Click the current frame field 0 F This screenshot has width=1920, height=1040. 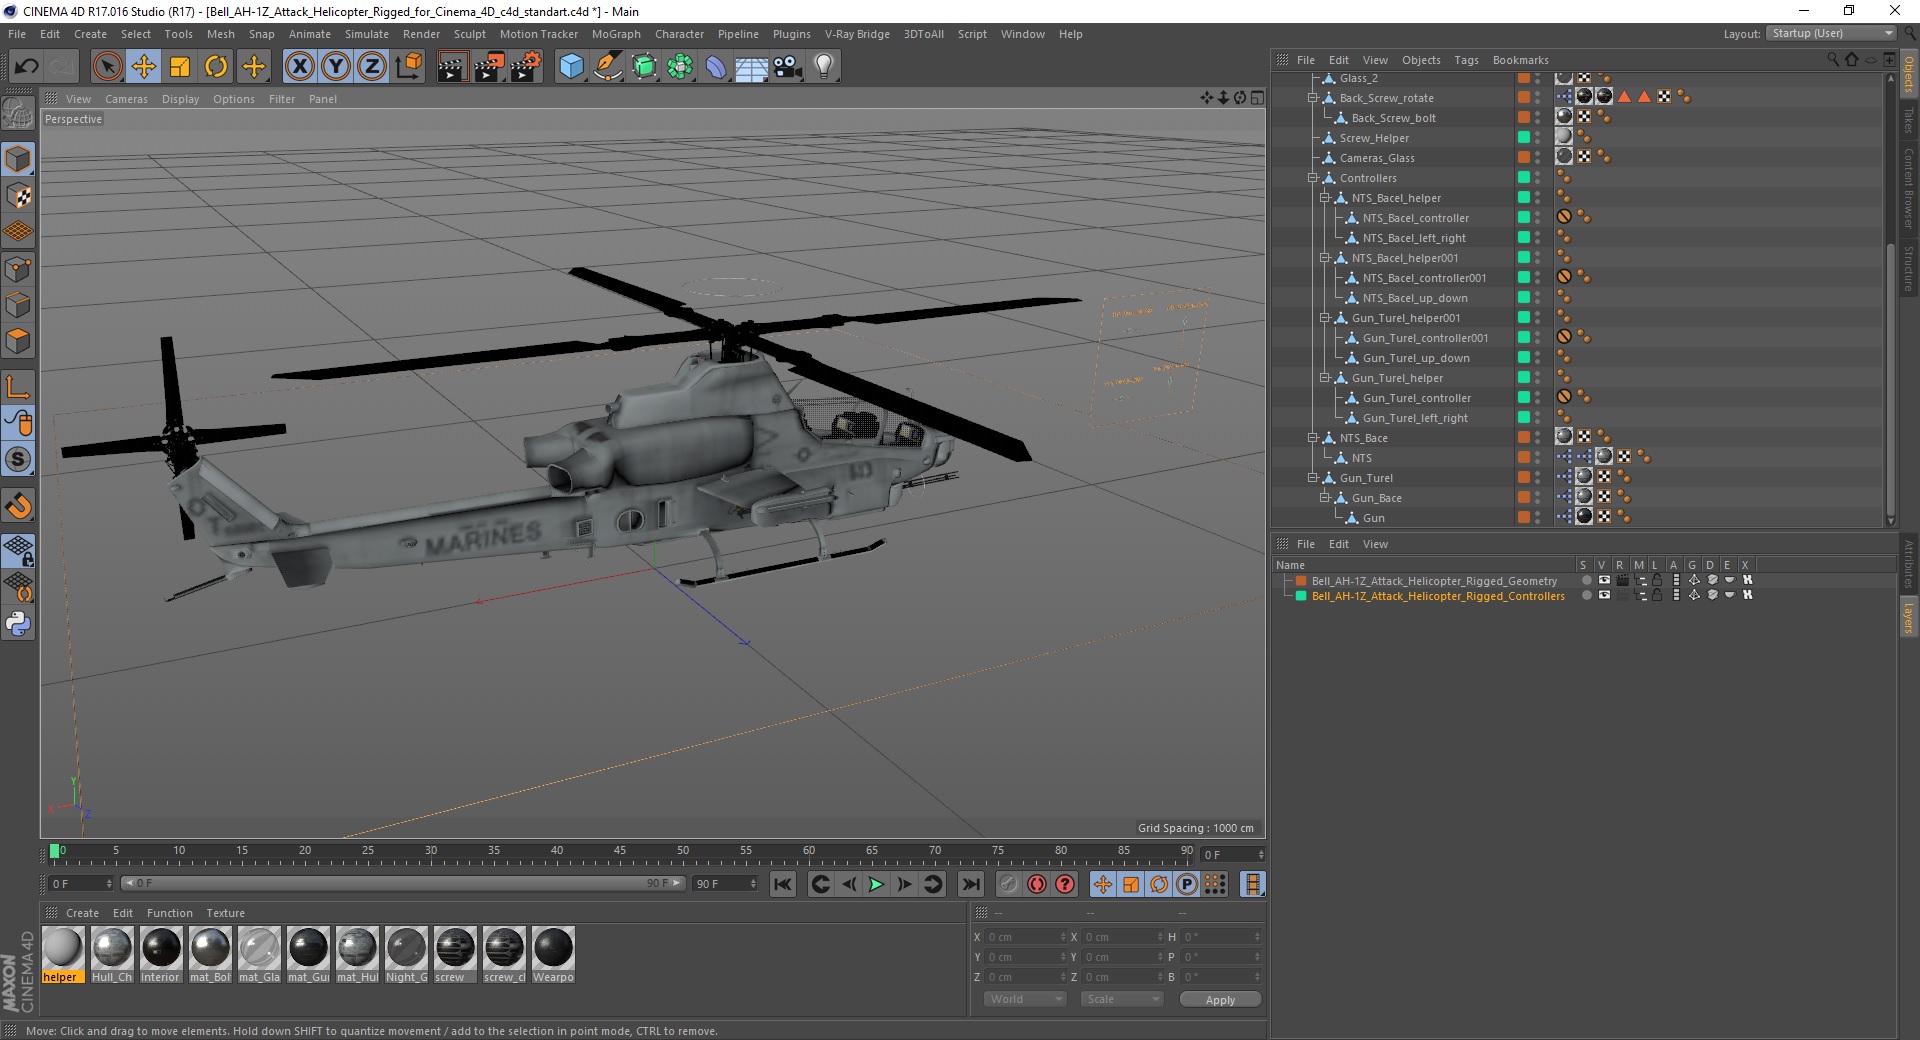click(x=81, y=884)
